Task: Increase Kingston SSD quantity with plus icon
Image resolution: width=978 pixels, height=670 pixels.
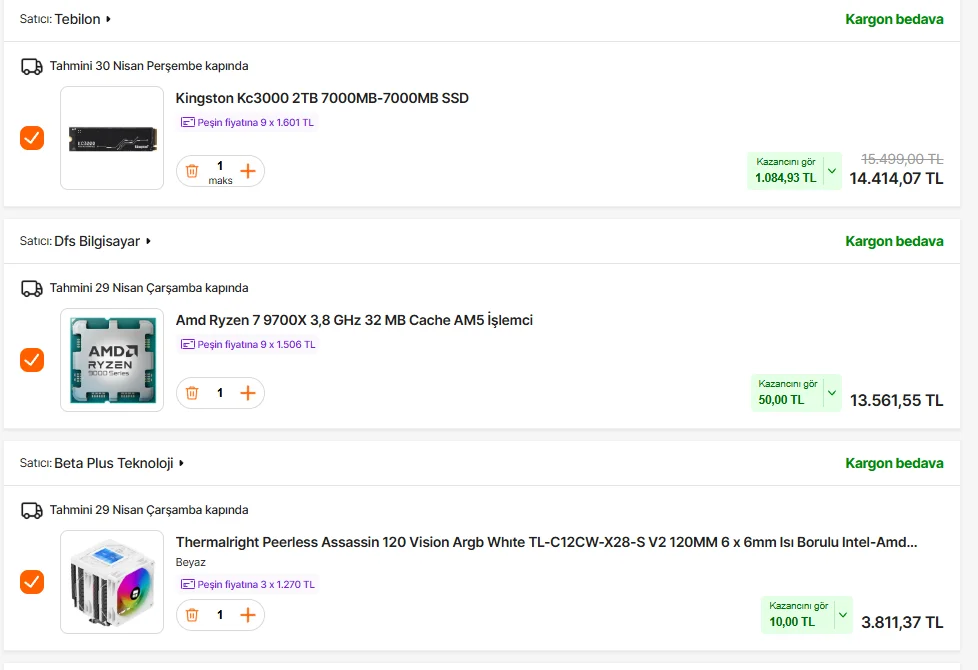Action: [x=248, y=171]
